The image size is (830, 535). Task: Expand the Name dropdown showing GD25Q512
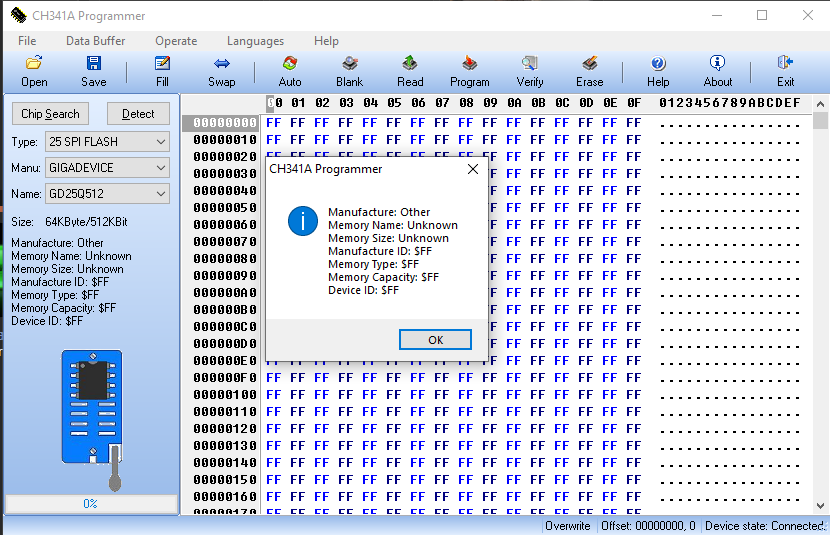tap(107, 194)
